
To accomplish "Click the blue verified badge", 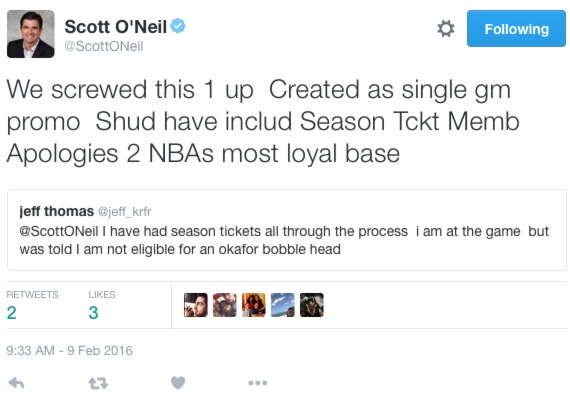I will point(178,26).
